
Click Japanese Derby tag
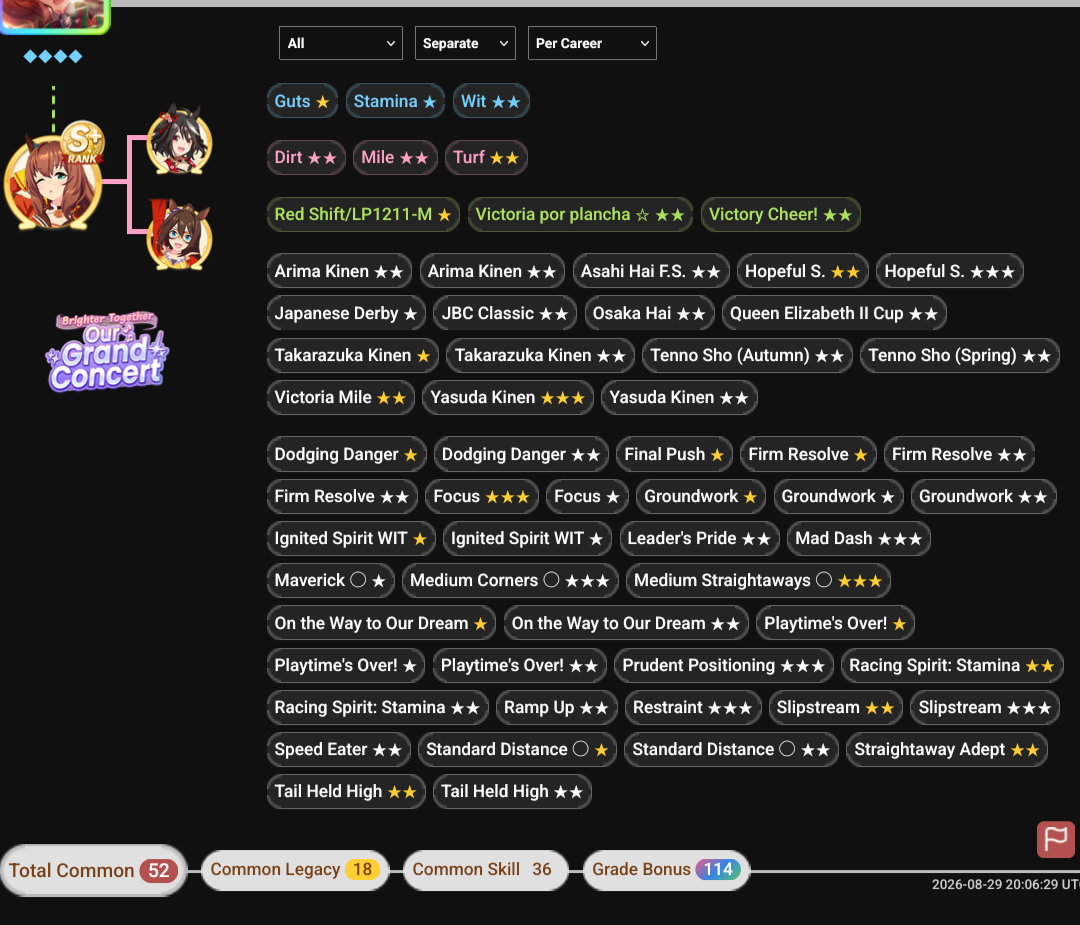346,314
